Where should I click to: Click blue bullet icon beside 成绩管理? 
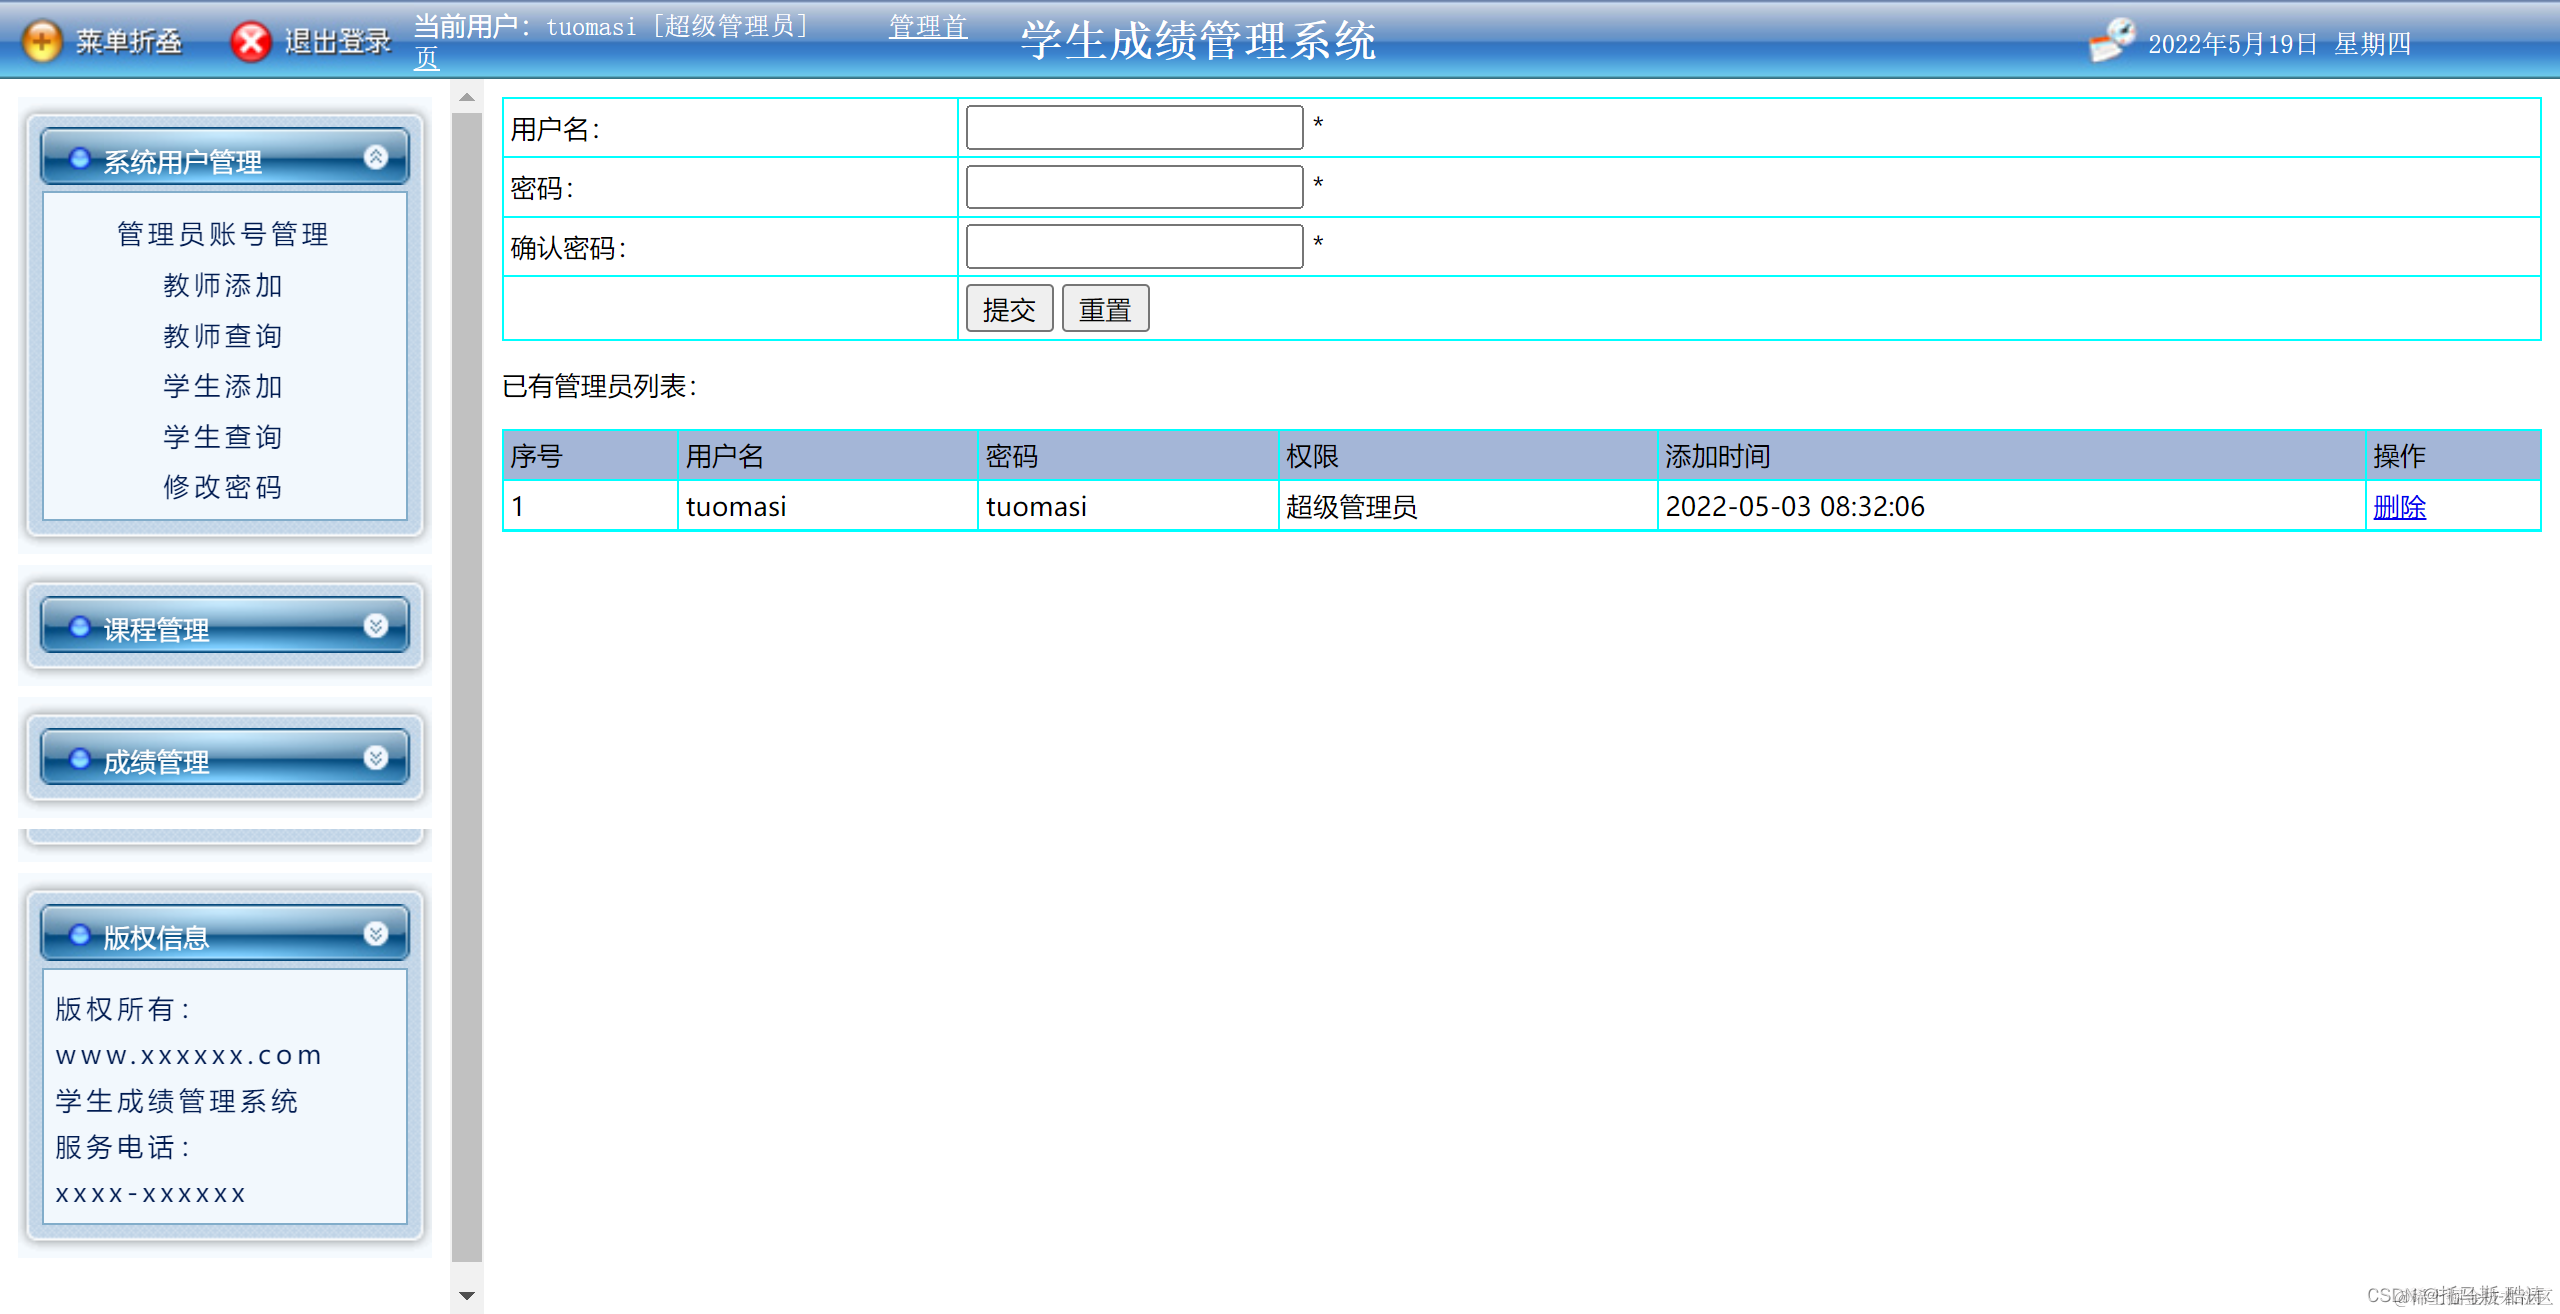tap(80, 759)
